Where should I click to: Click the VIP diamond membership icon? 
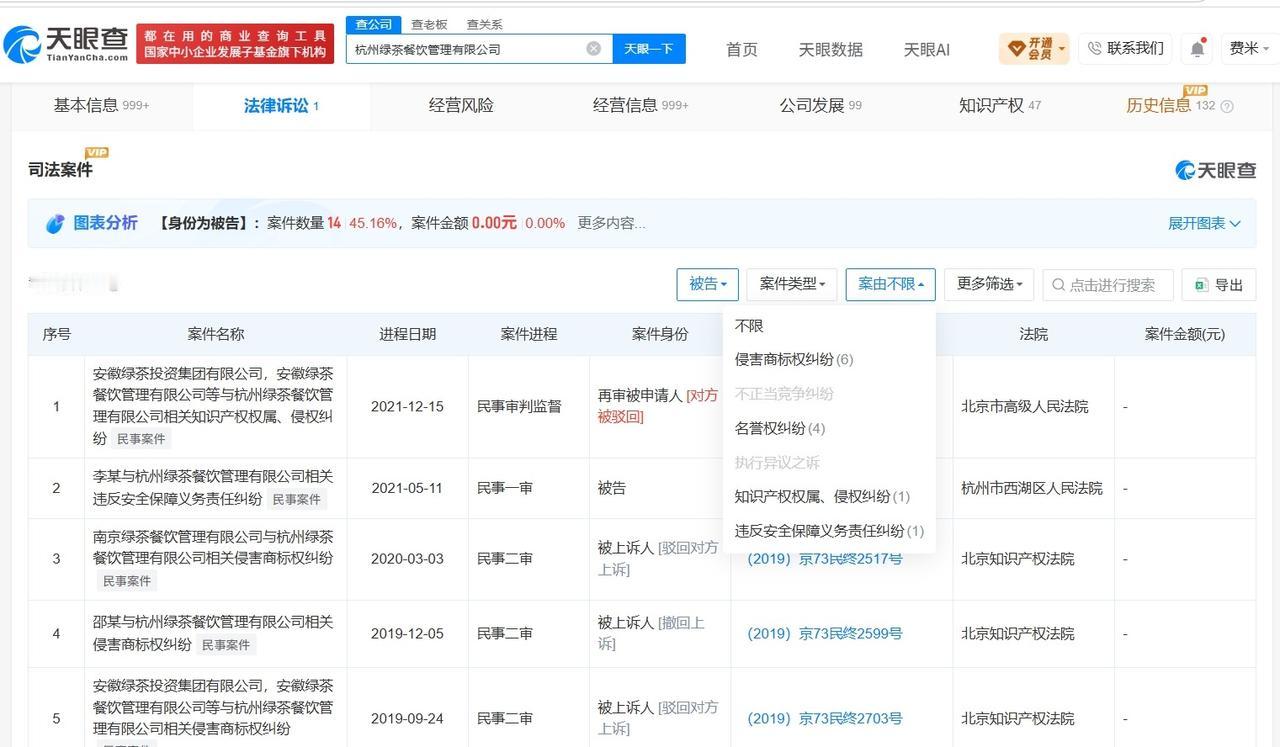tap(1017, 48)
